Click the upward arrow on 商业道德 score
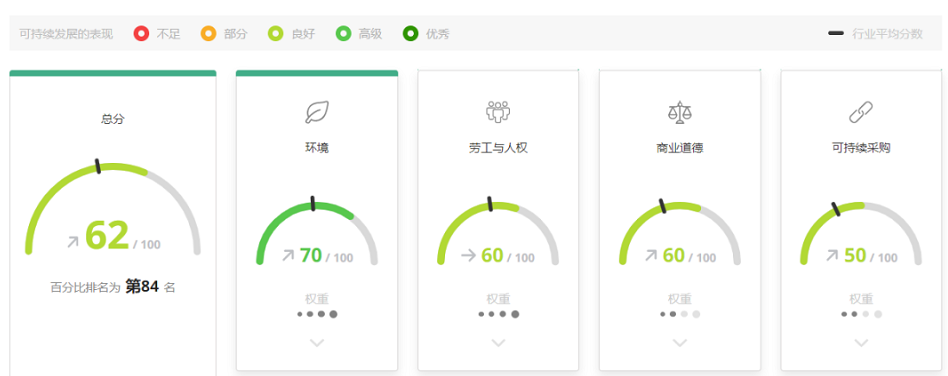948x376 pixels. click(651, 256)
